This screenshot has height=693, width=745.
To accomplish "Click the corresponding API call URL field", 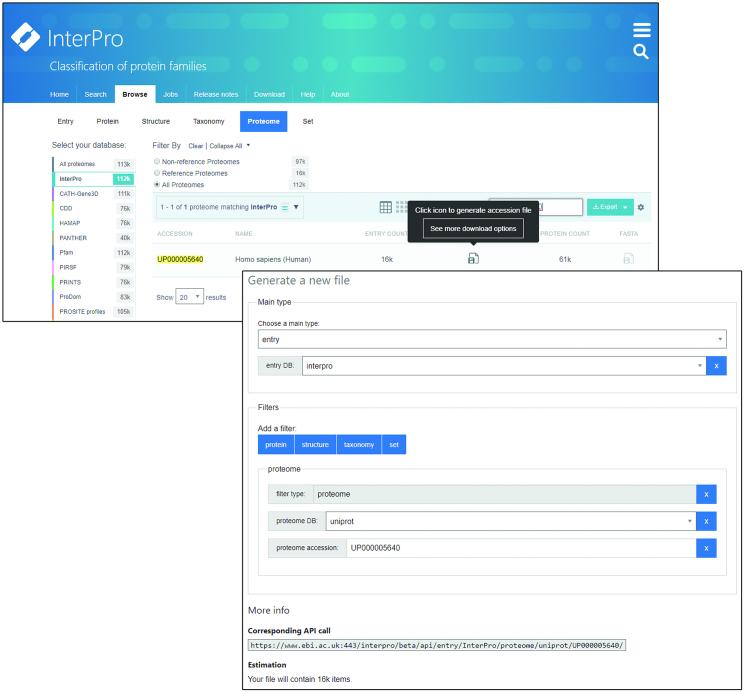I will 437,646.
